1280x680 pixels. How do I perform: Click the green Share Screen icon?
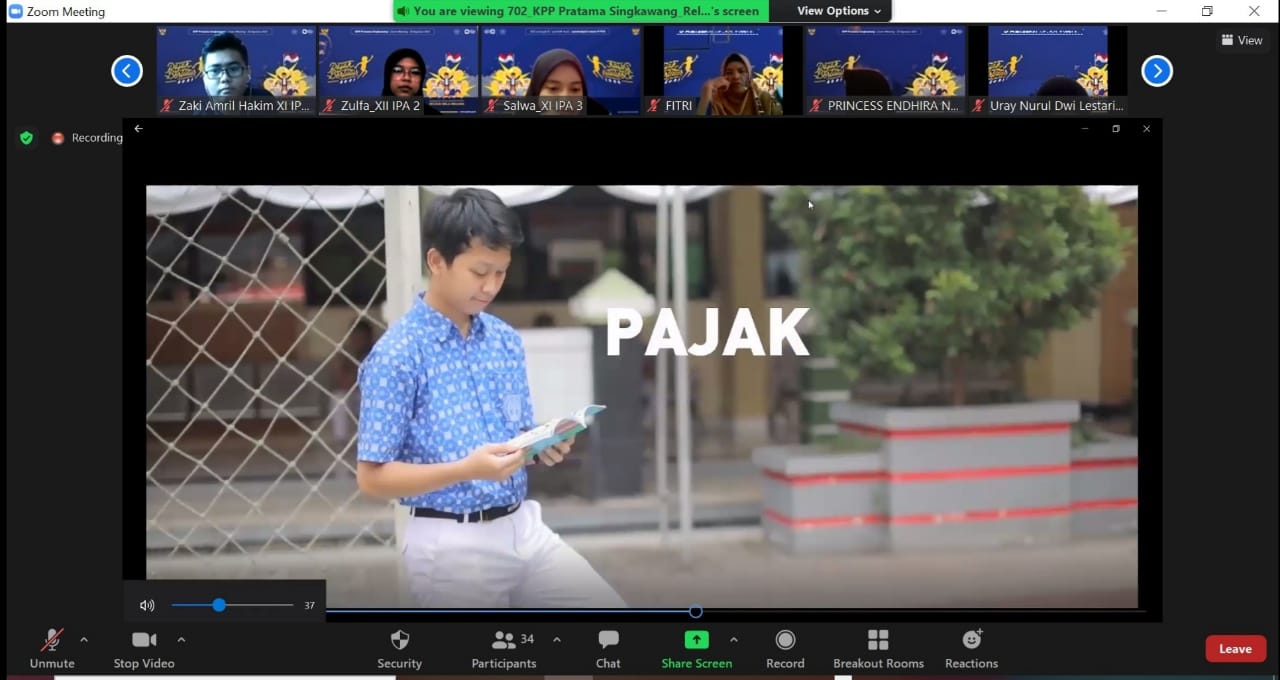pos(696,641)
